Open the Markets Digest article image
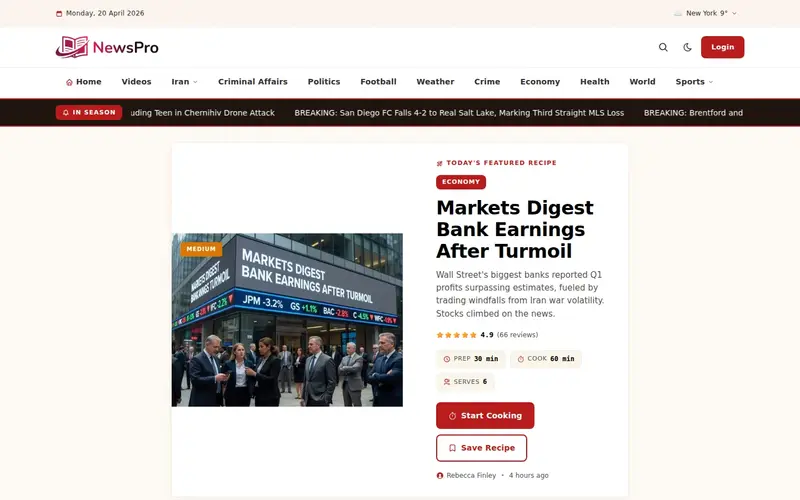Image resolution: width=800 pixels, height=500 pixels. 287,320
